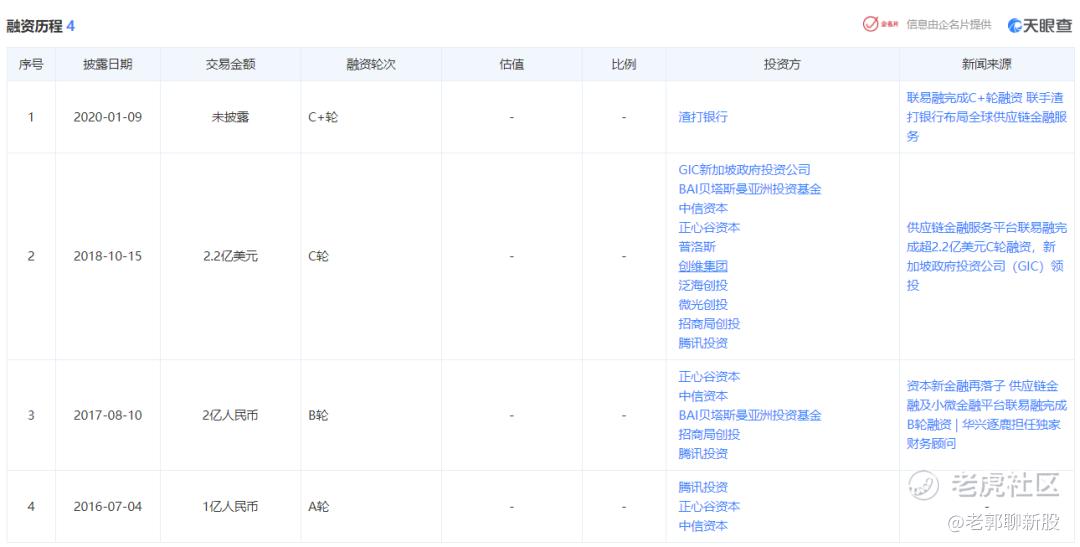Open investor link 创维集团
The image size is (1080, 547).
[703, 266]
